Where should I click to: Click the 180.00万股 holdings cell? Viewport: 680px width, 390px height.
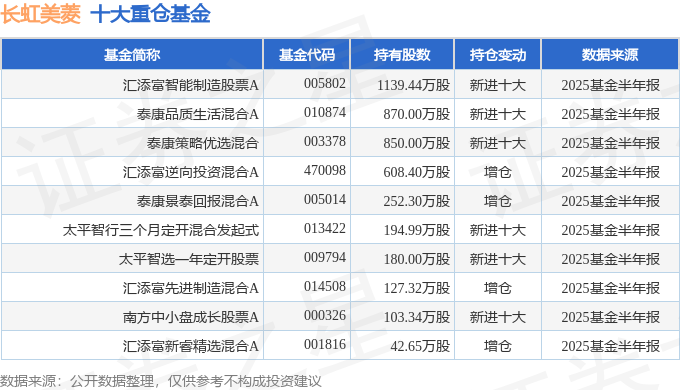click(x=417, y=259)
